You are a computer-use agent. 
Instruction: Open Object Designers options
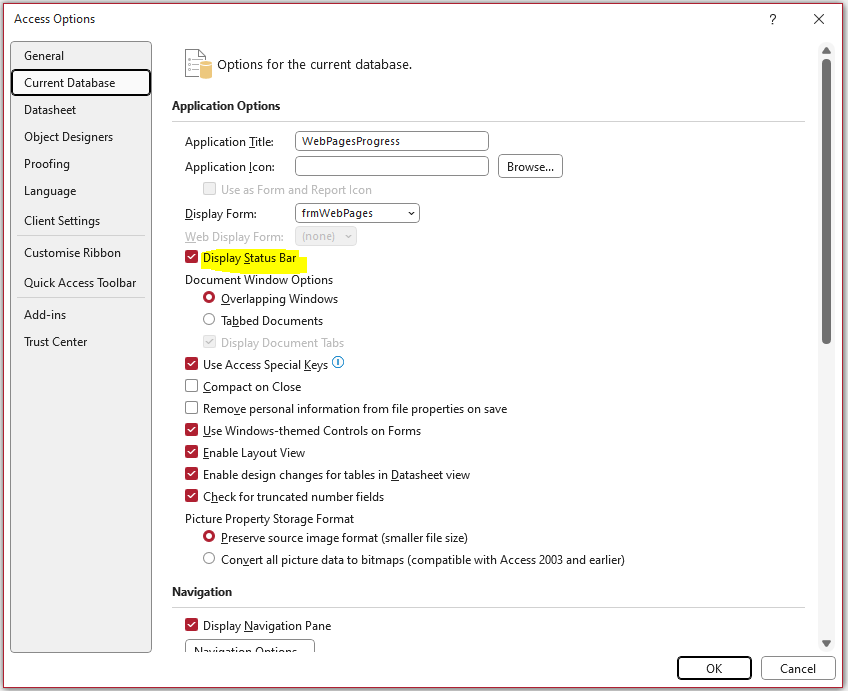(81, 137)
